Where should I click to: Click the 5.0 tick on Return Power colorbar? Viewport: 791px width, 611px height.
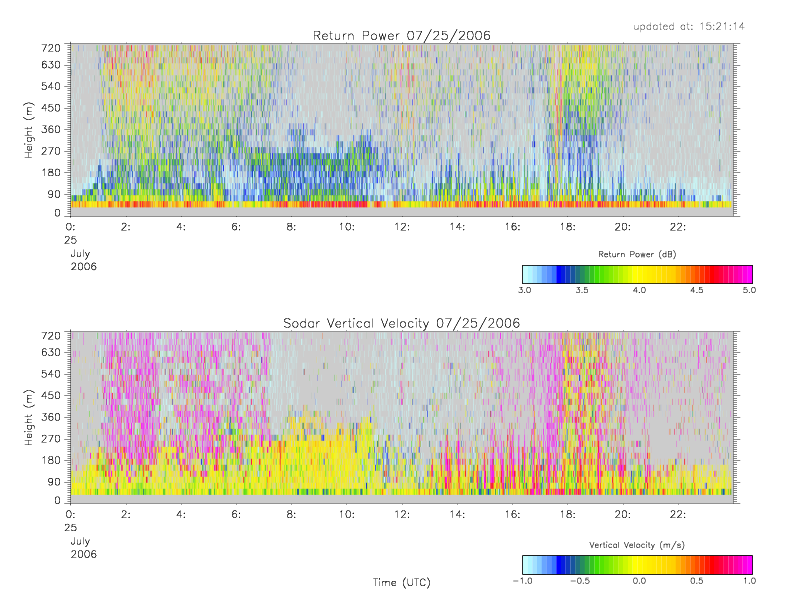click(749, 290)
